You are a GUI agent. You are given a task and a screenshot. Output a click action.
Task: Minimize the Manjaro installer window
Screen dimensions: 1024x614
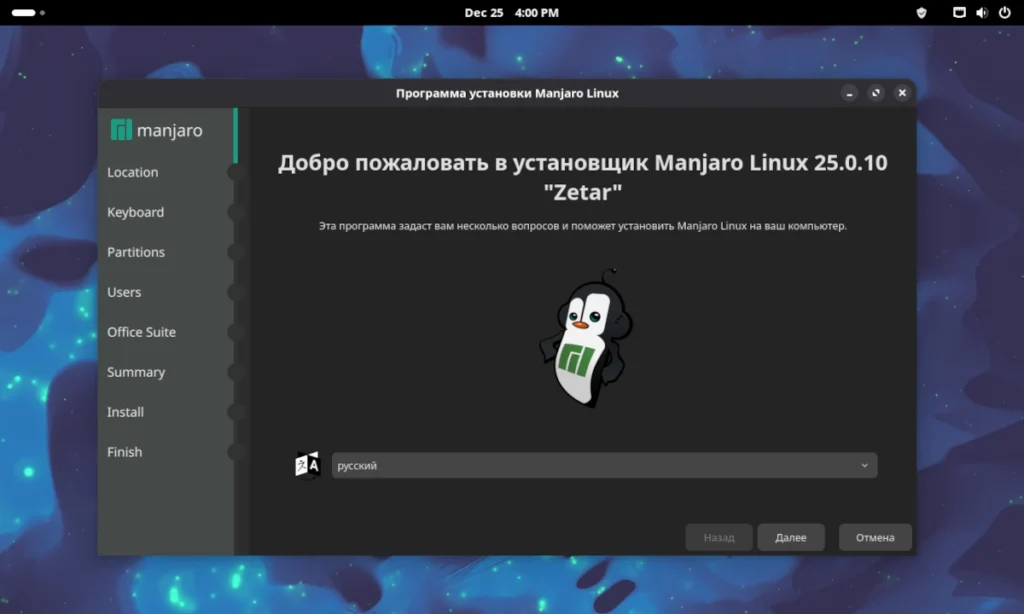pos(849,93)
